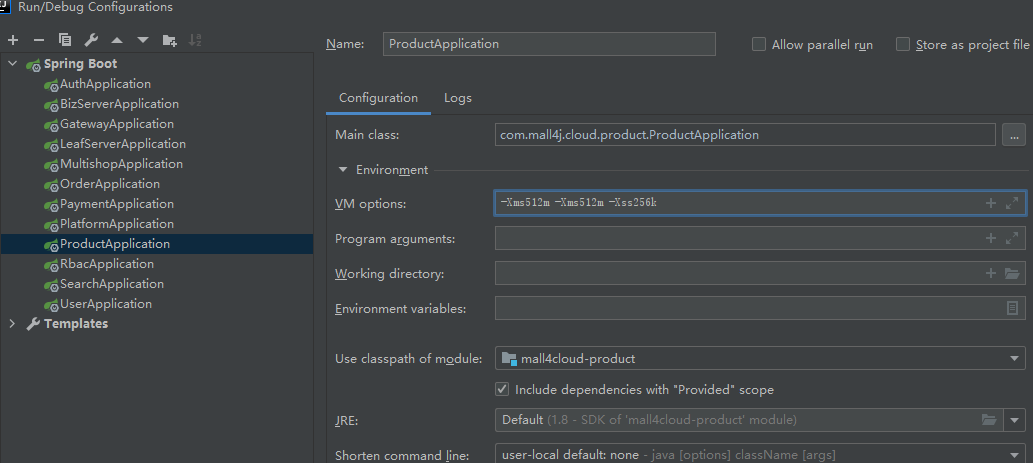Click the Add New Configuration plus icon
The height and width of the screenshot is (463, 1033).
pos(13,40)
